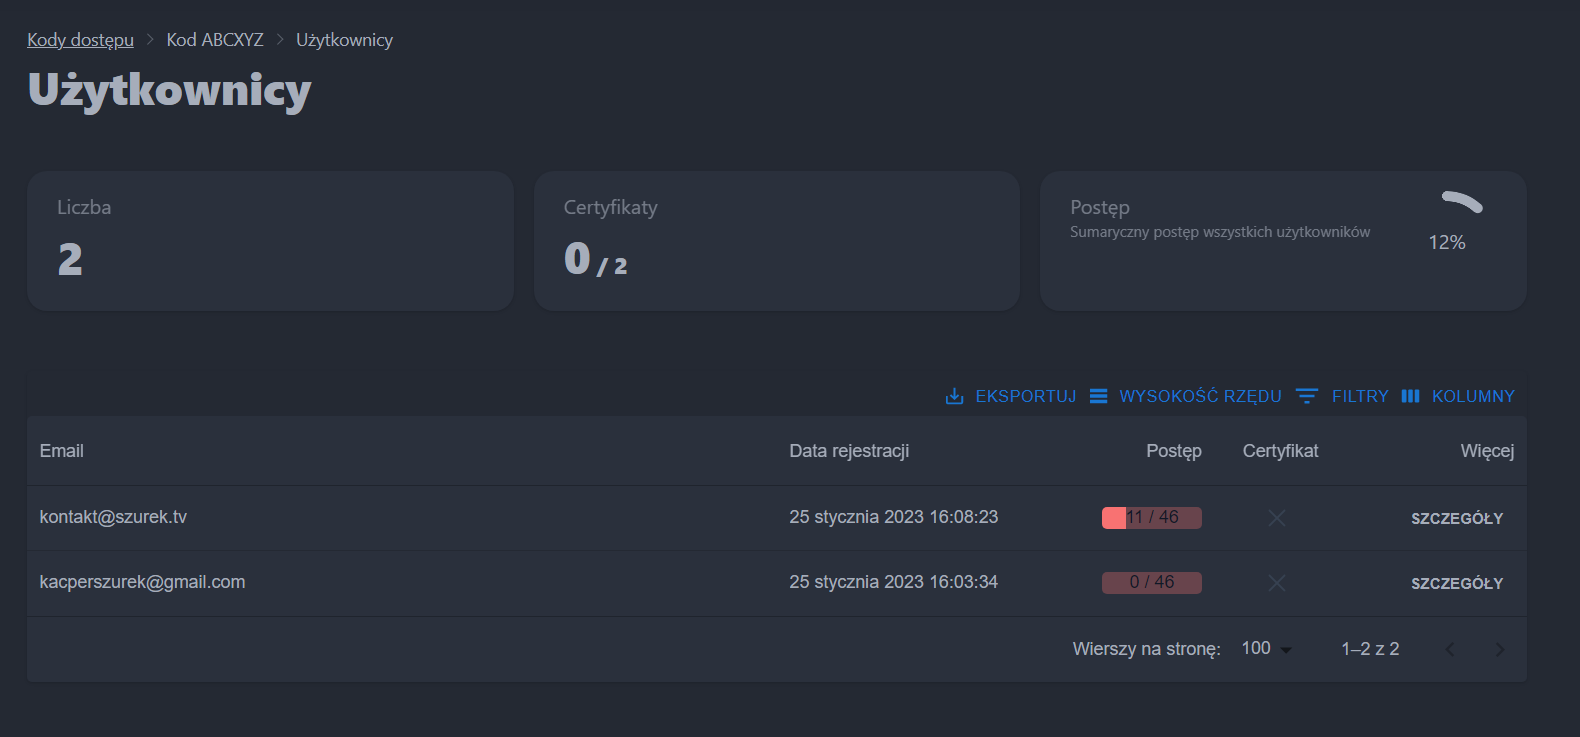Open Szczegóły for kacperszurek@gmail.com
Screen dimensions: 1580x737
point(1456,583)
